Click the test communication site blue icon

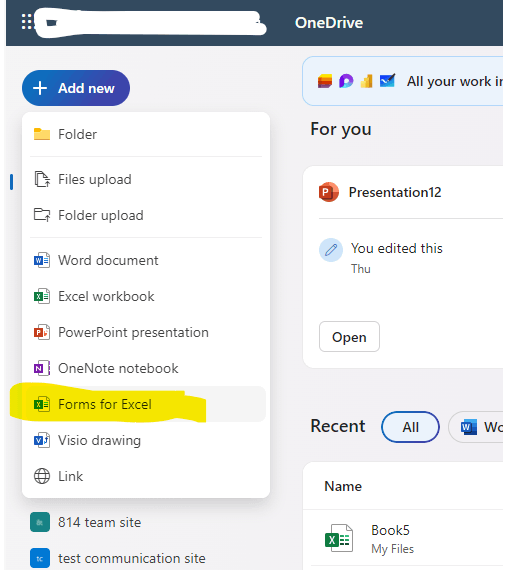pyautogui.click(x=40, y=558)
